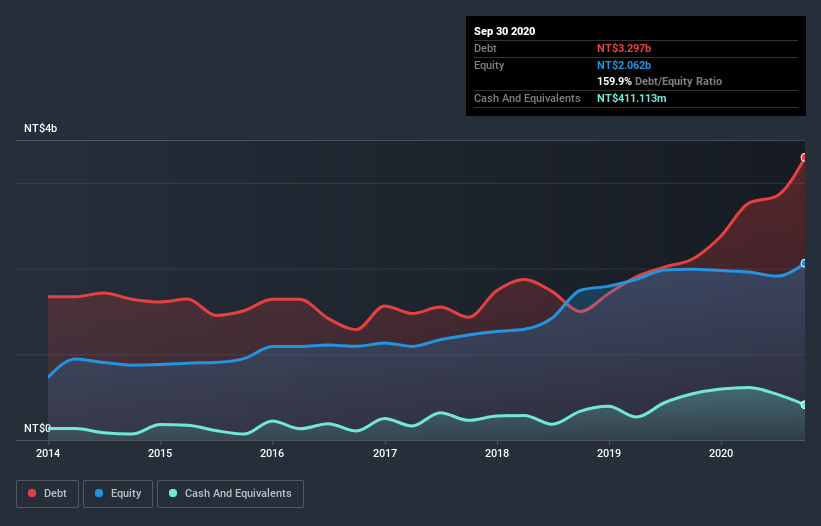
Task: Click the 2020 x-axis label
Action: (x=721, y=453)
